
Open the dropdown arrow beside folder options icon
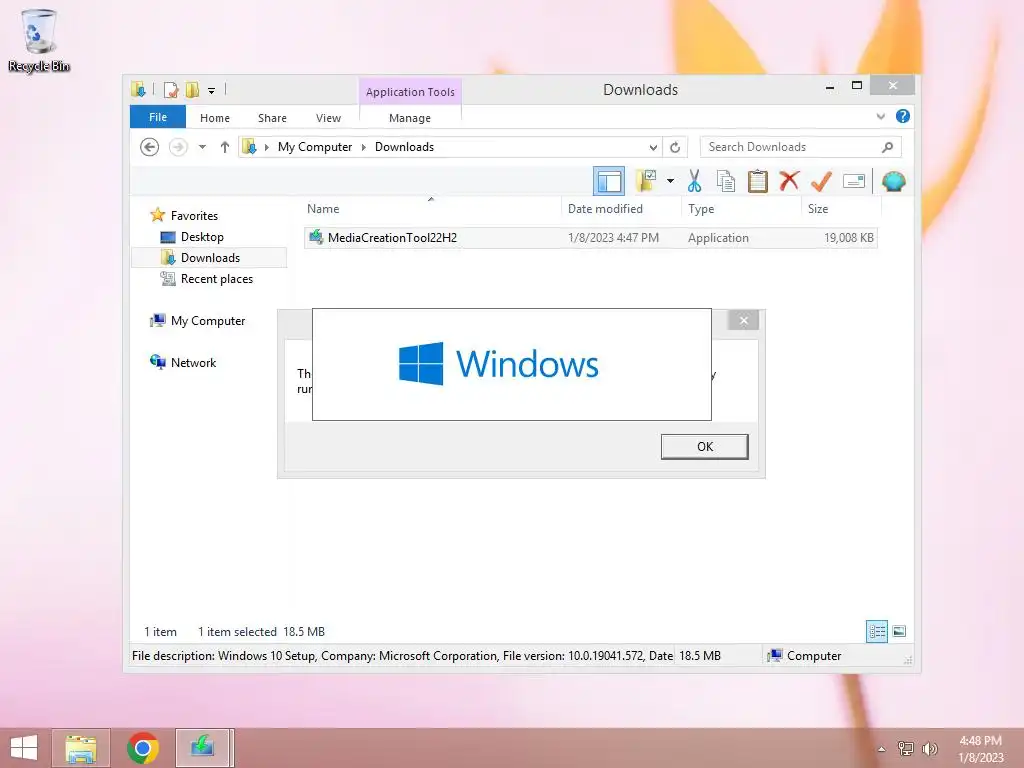pos(670,181)
